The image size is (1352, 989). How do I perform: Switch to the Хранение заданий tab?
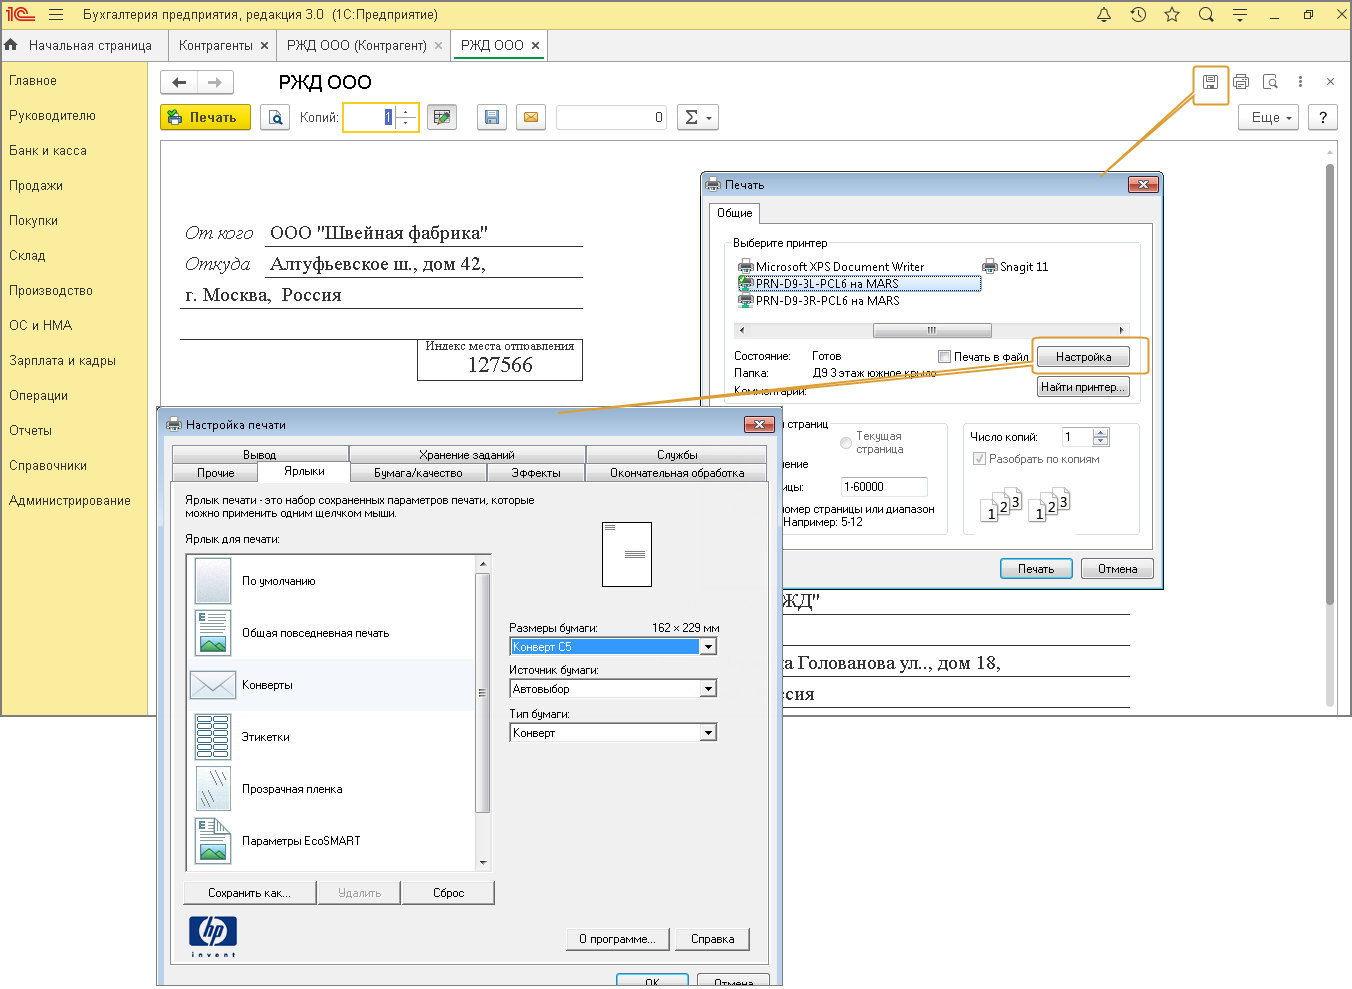click(467, 455)
